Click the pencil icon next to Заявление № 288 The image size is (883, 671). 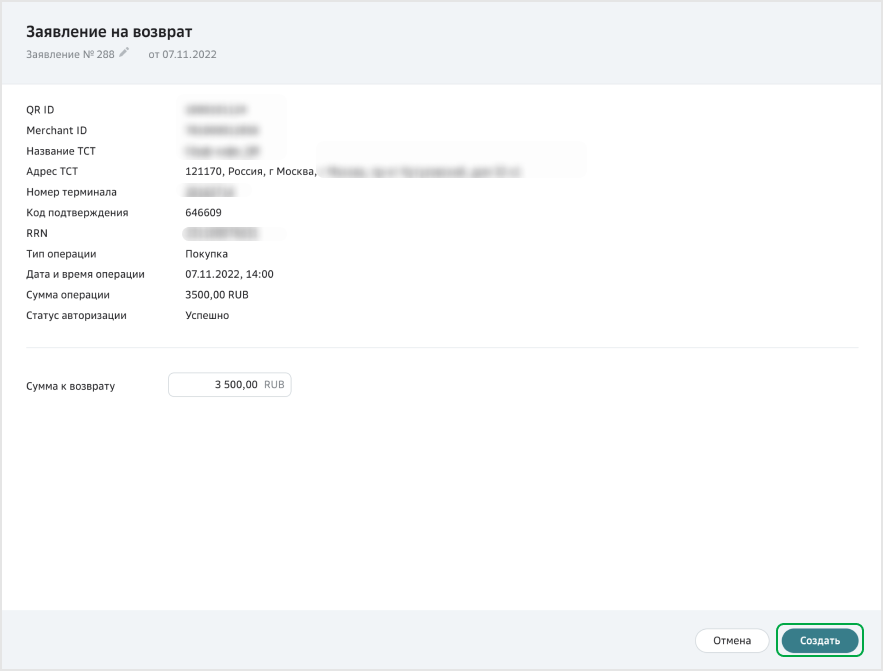[124, 53]
